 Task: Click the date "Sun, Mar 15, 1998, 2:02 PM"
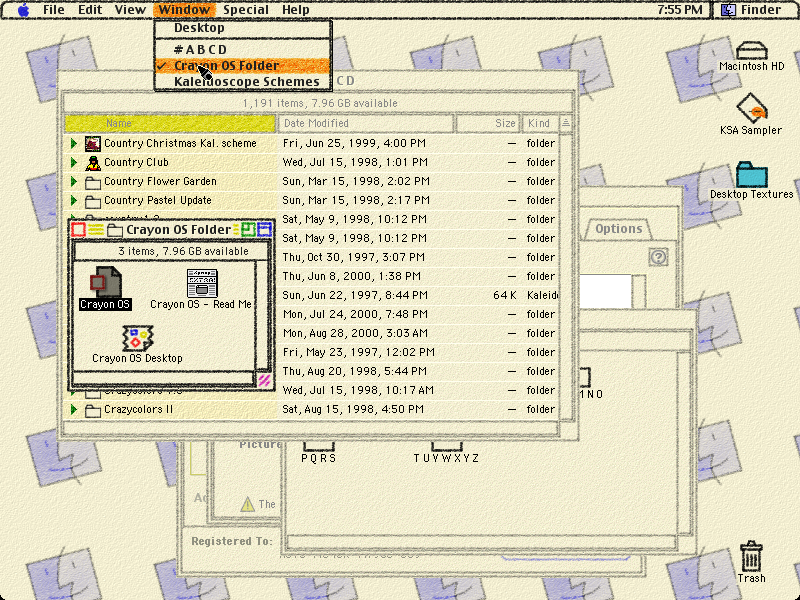[x=356, y=181]
